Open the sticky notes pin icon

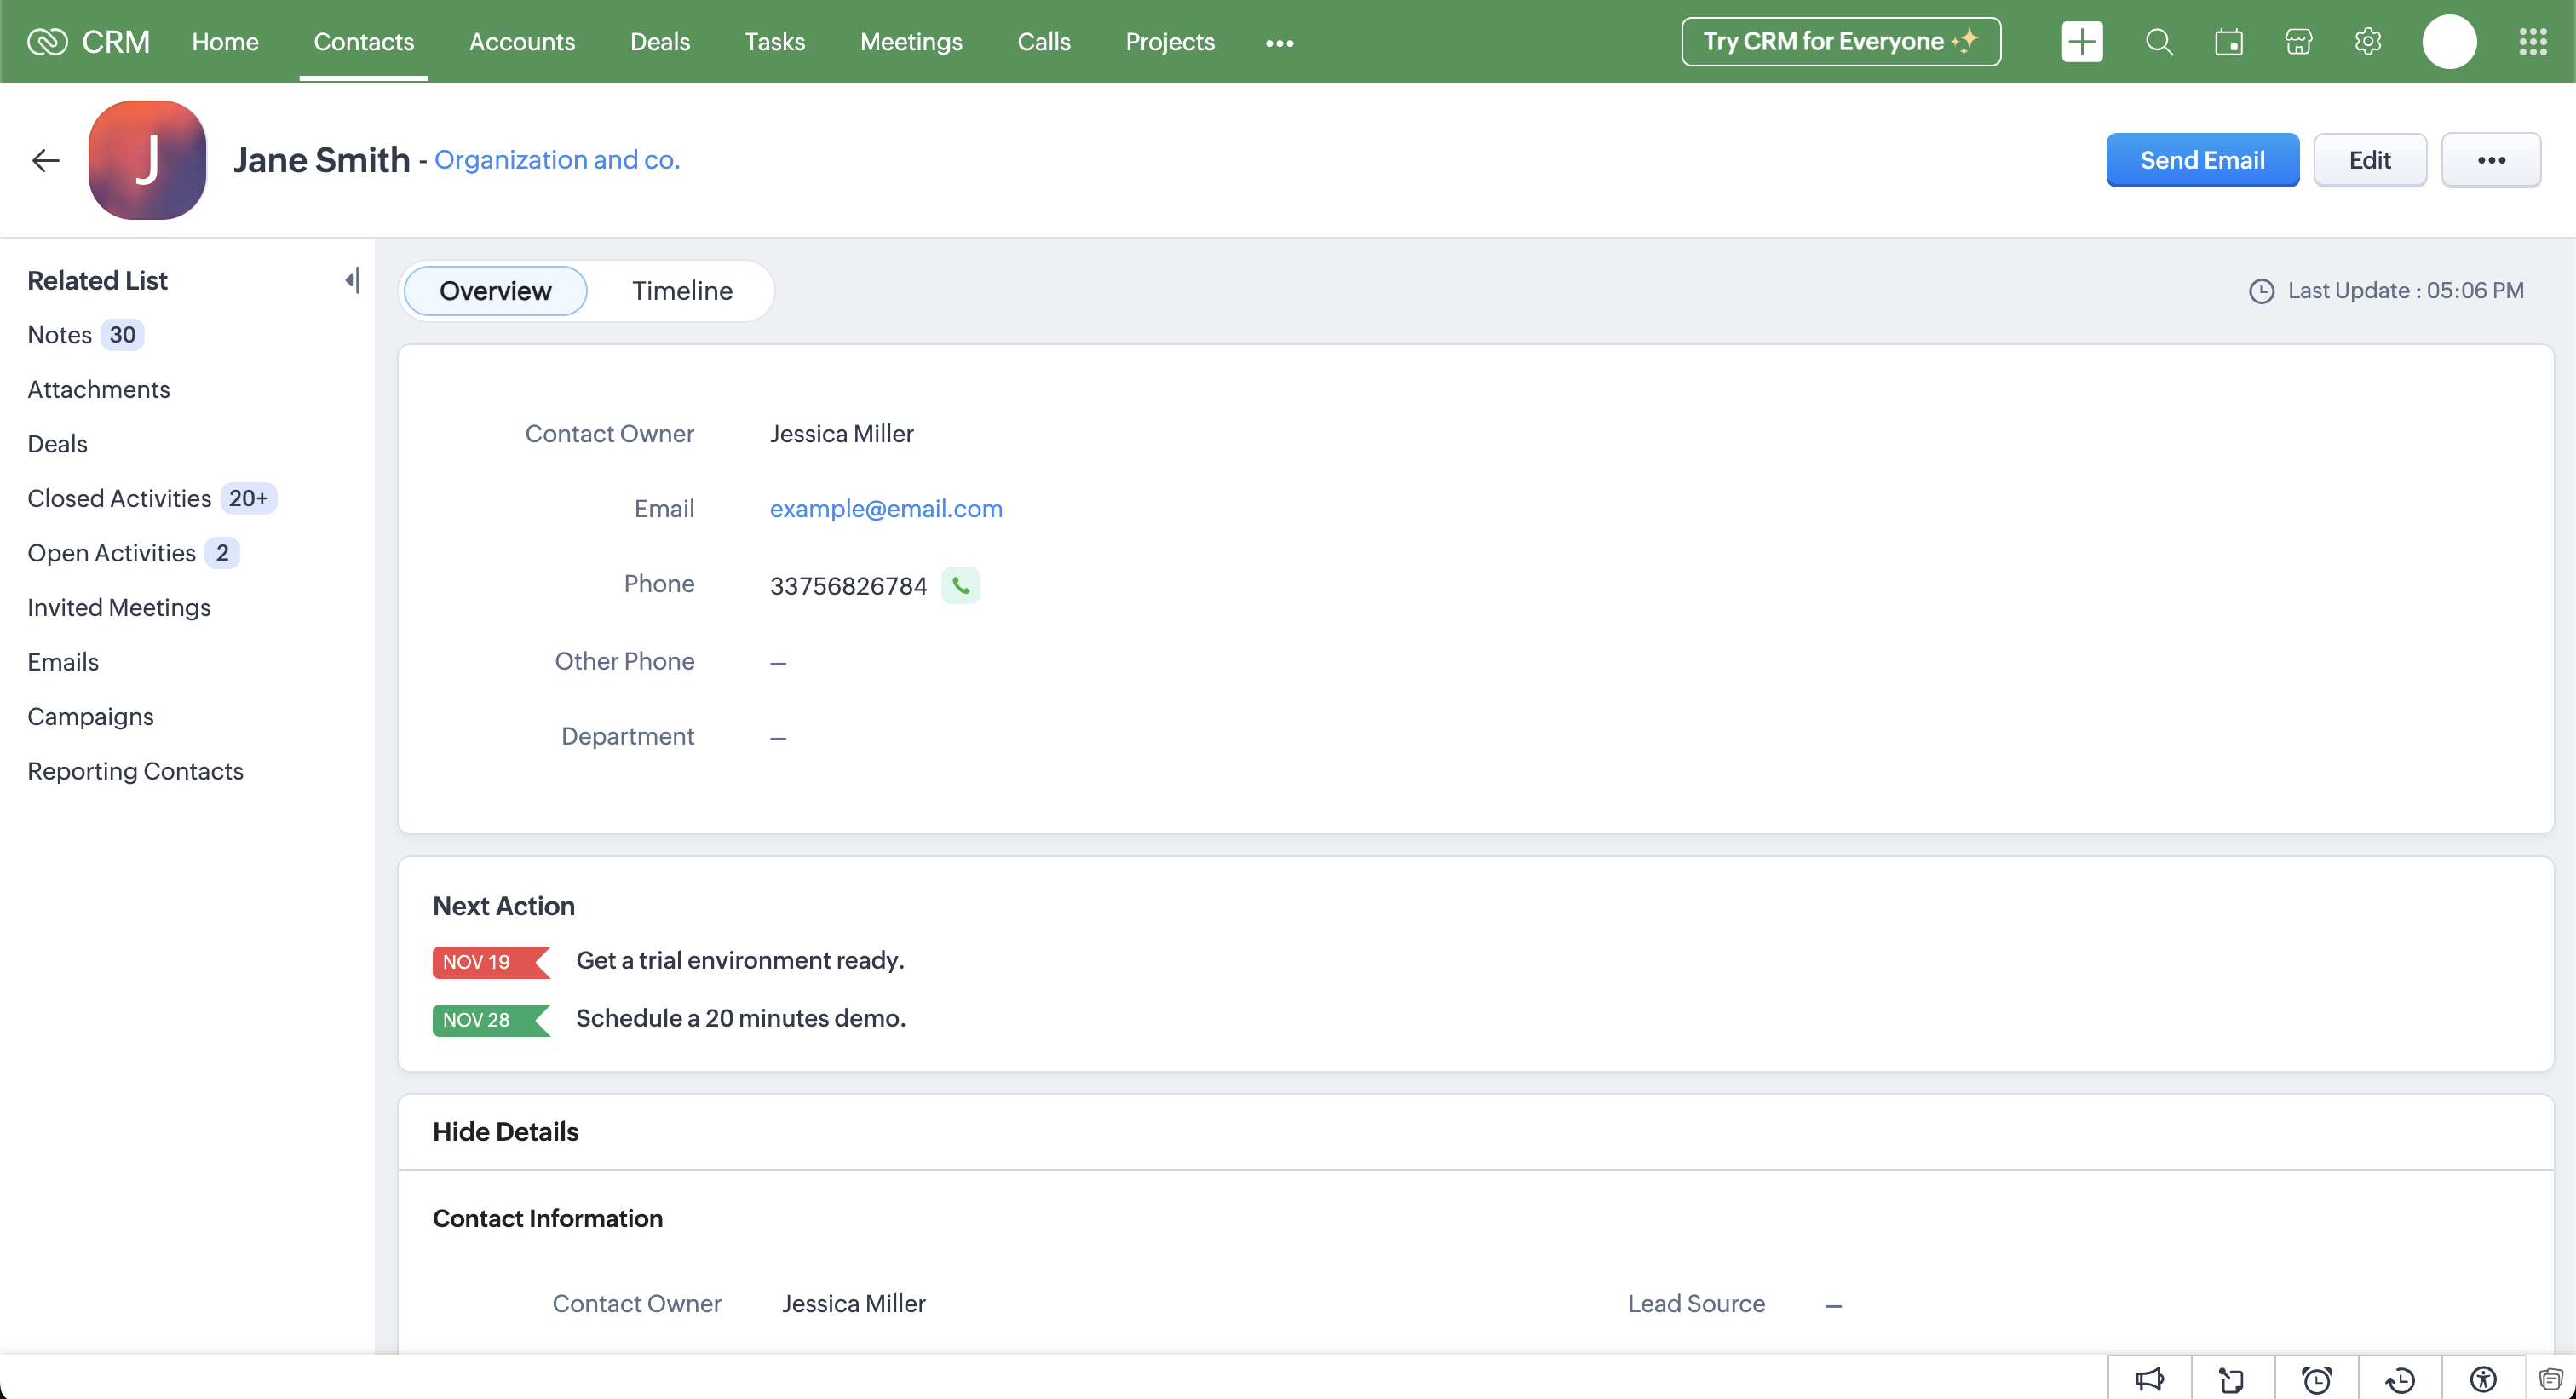2232,1380
